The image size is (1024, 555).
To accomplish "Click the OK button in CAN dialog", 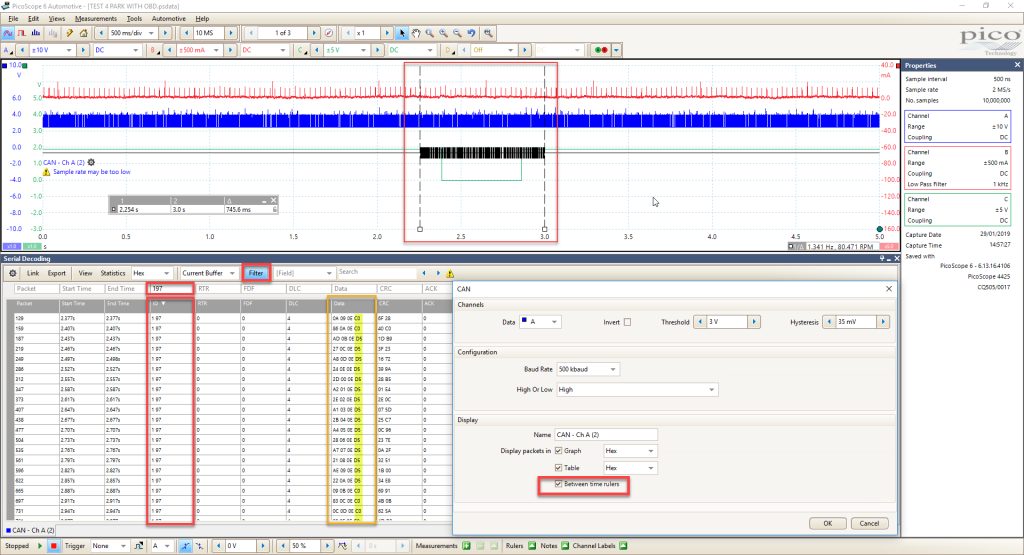I will [827, 523].
